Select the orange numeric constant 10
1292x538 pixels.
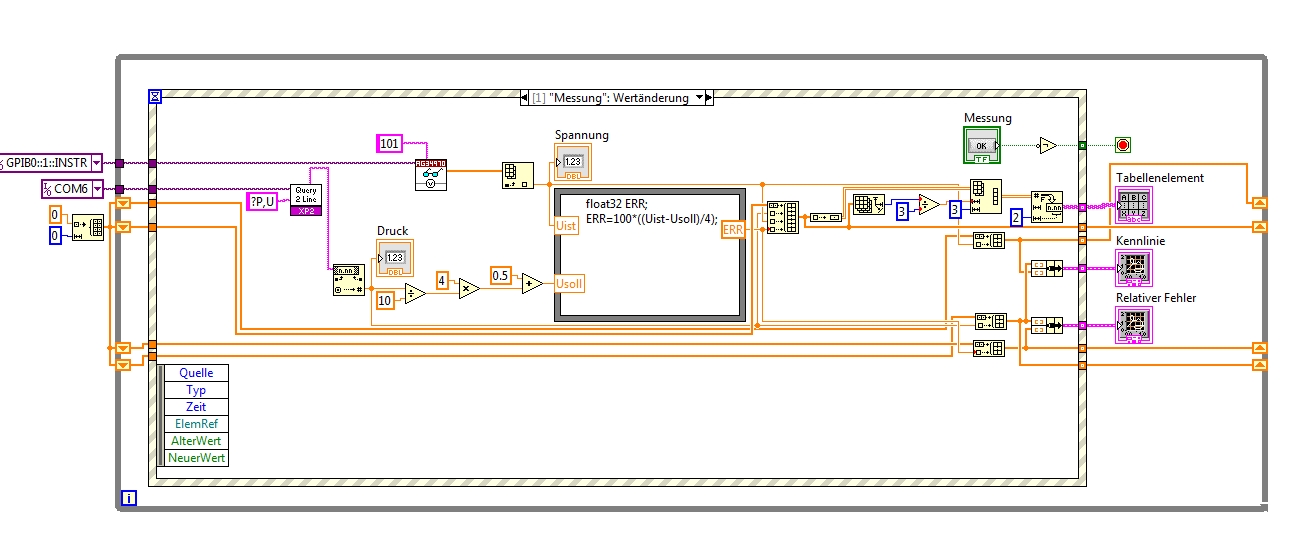pyautogui.click(x=385, y=299)
